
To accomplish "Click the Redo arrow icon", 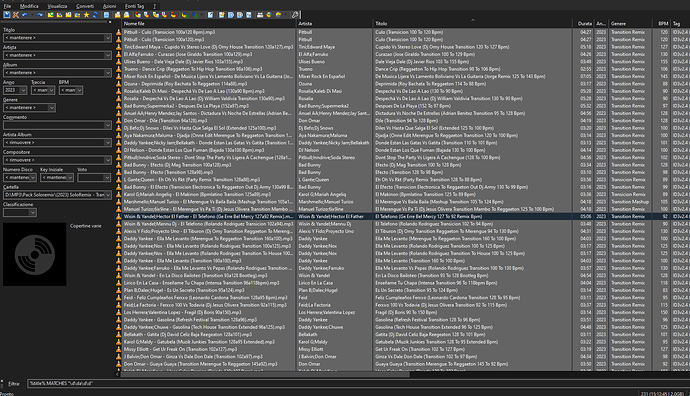I will point(40,15).
